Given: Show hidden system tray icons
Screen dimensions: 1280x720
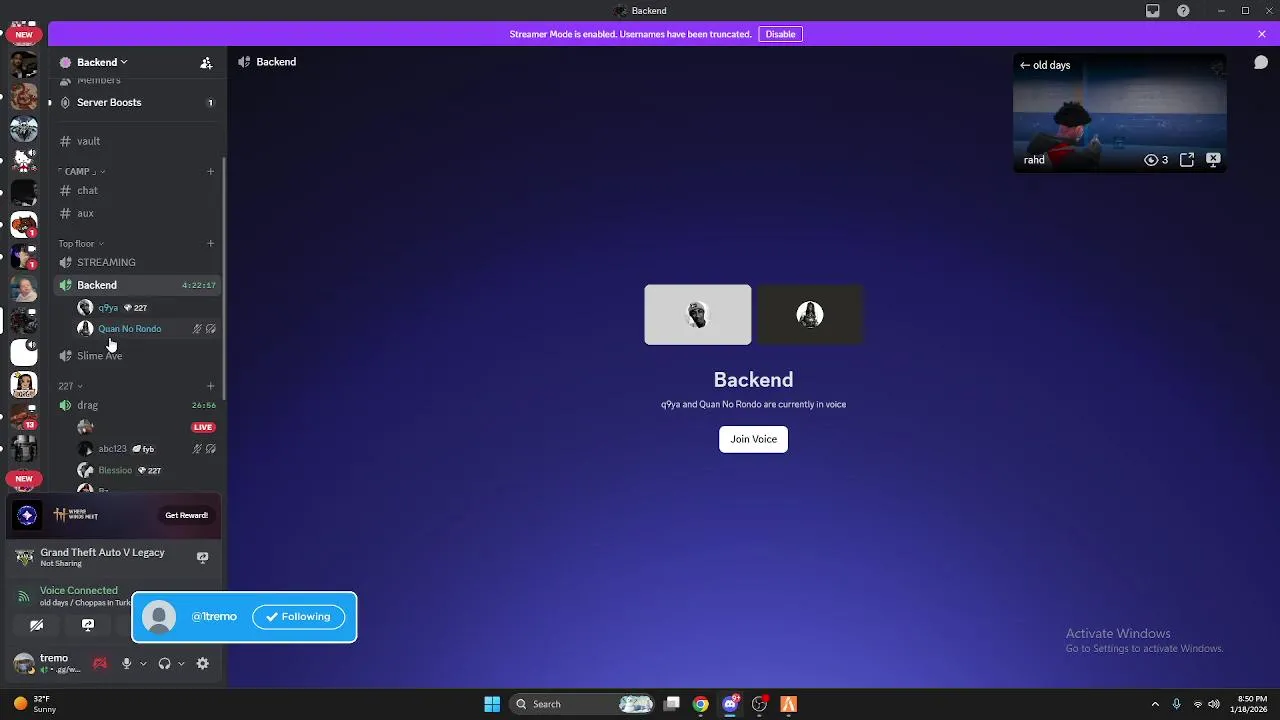Looking at the screenshot, I should coord(1155,704).
